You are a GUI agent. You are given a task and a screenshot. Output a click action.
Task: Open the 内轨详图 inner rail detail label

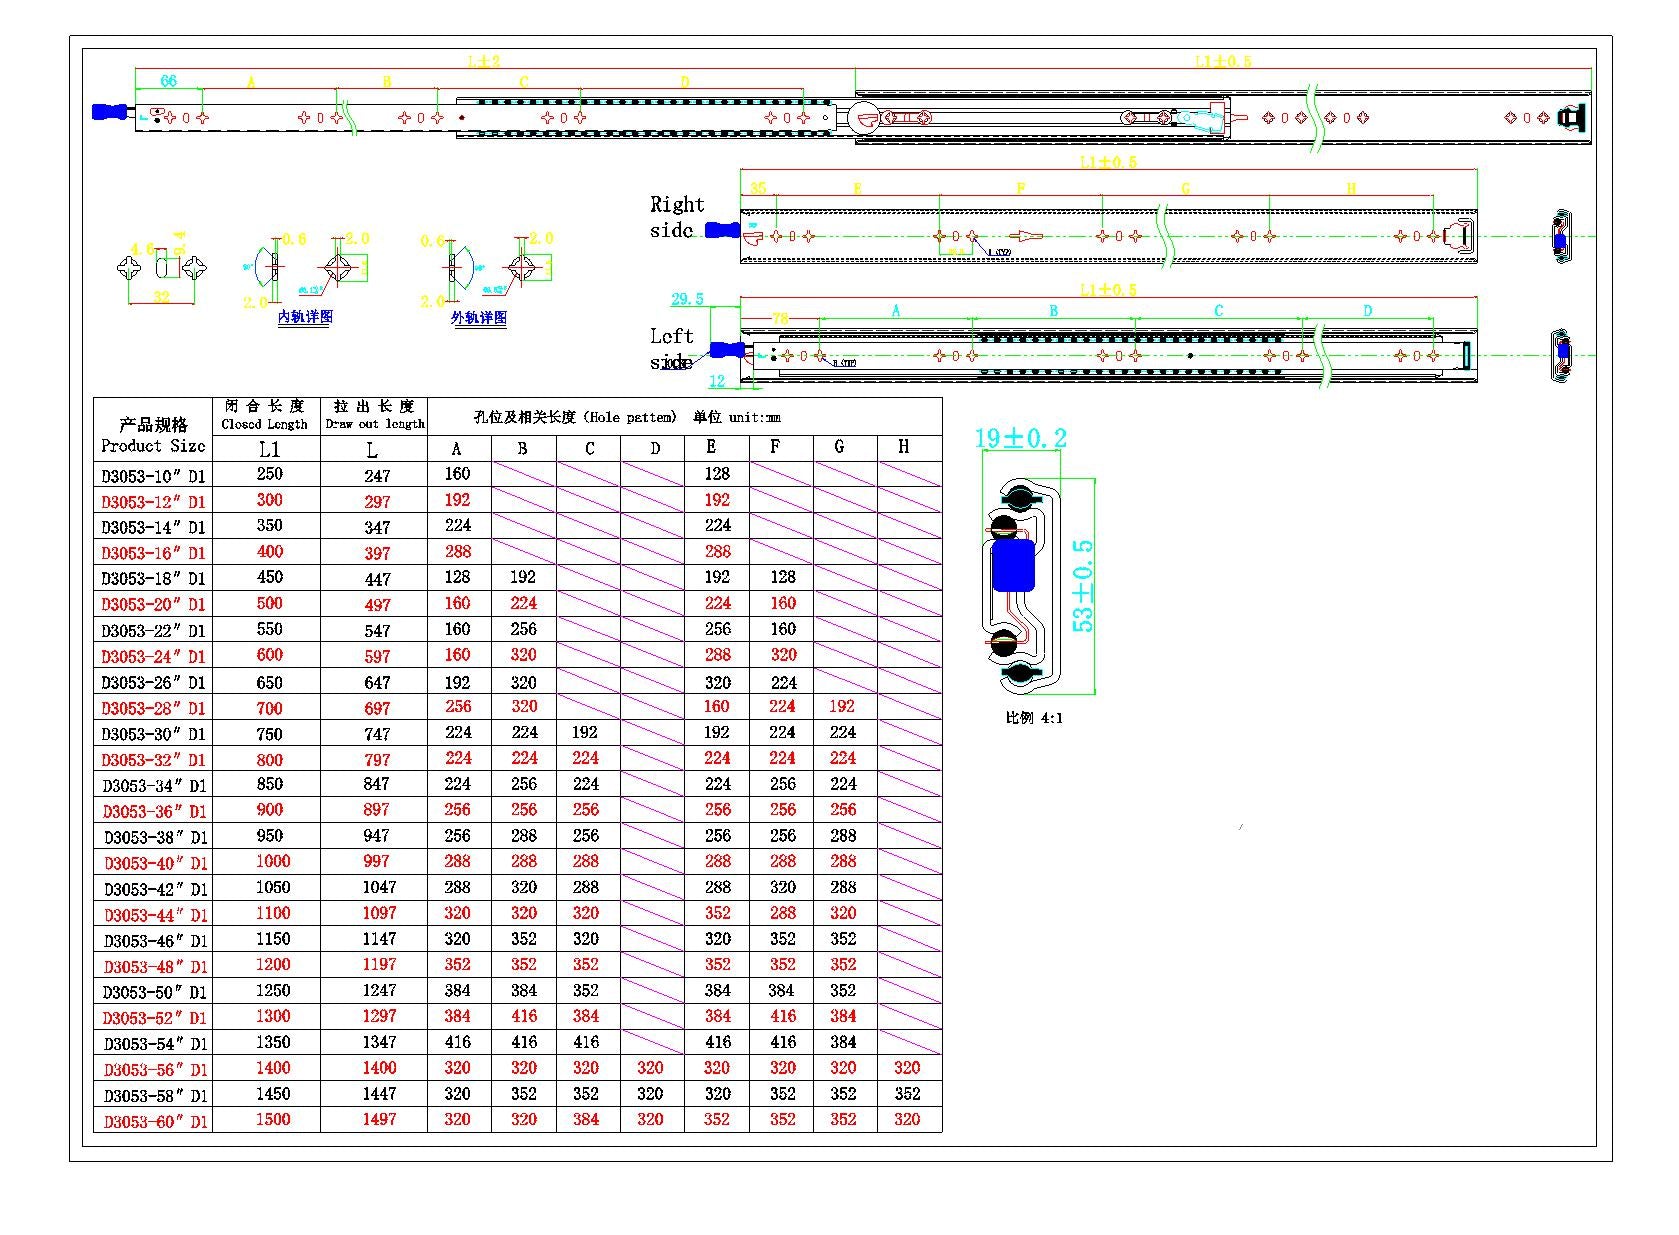tap(305, 317)
